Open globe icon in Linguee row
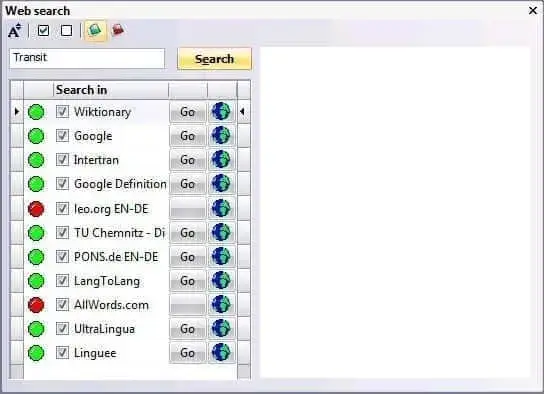Screen dimensions: 544x394 pyautogui.click(x=221, y=352)
